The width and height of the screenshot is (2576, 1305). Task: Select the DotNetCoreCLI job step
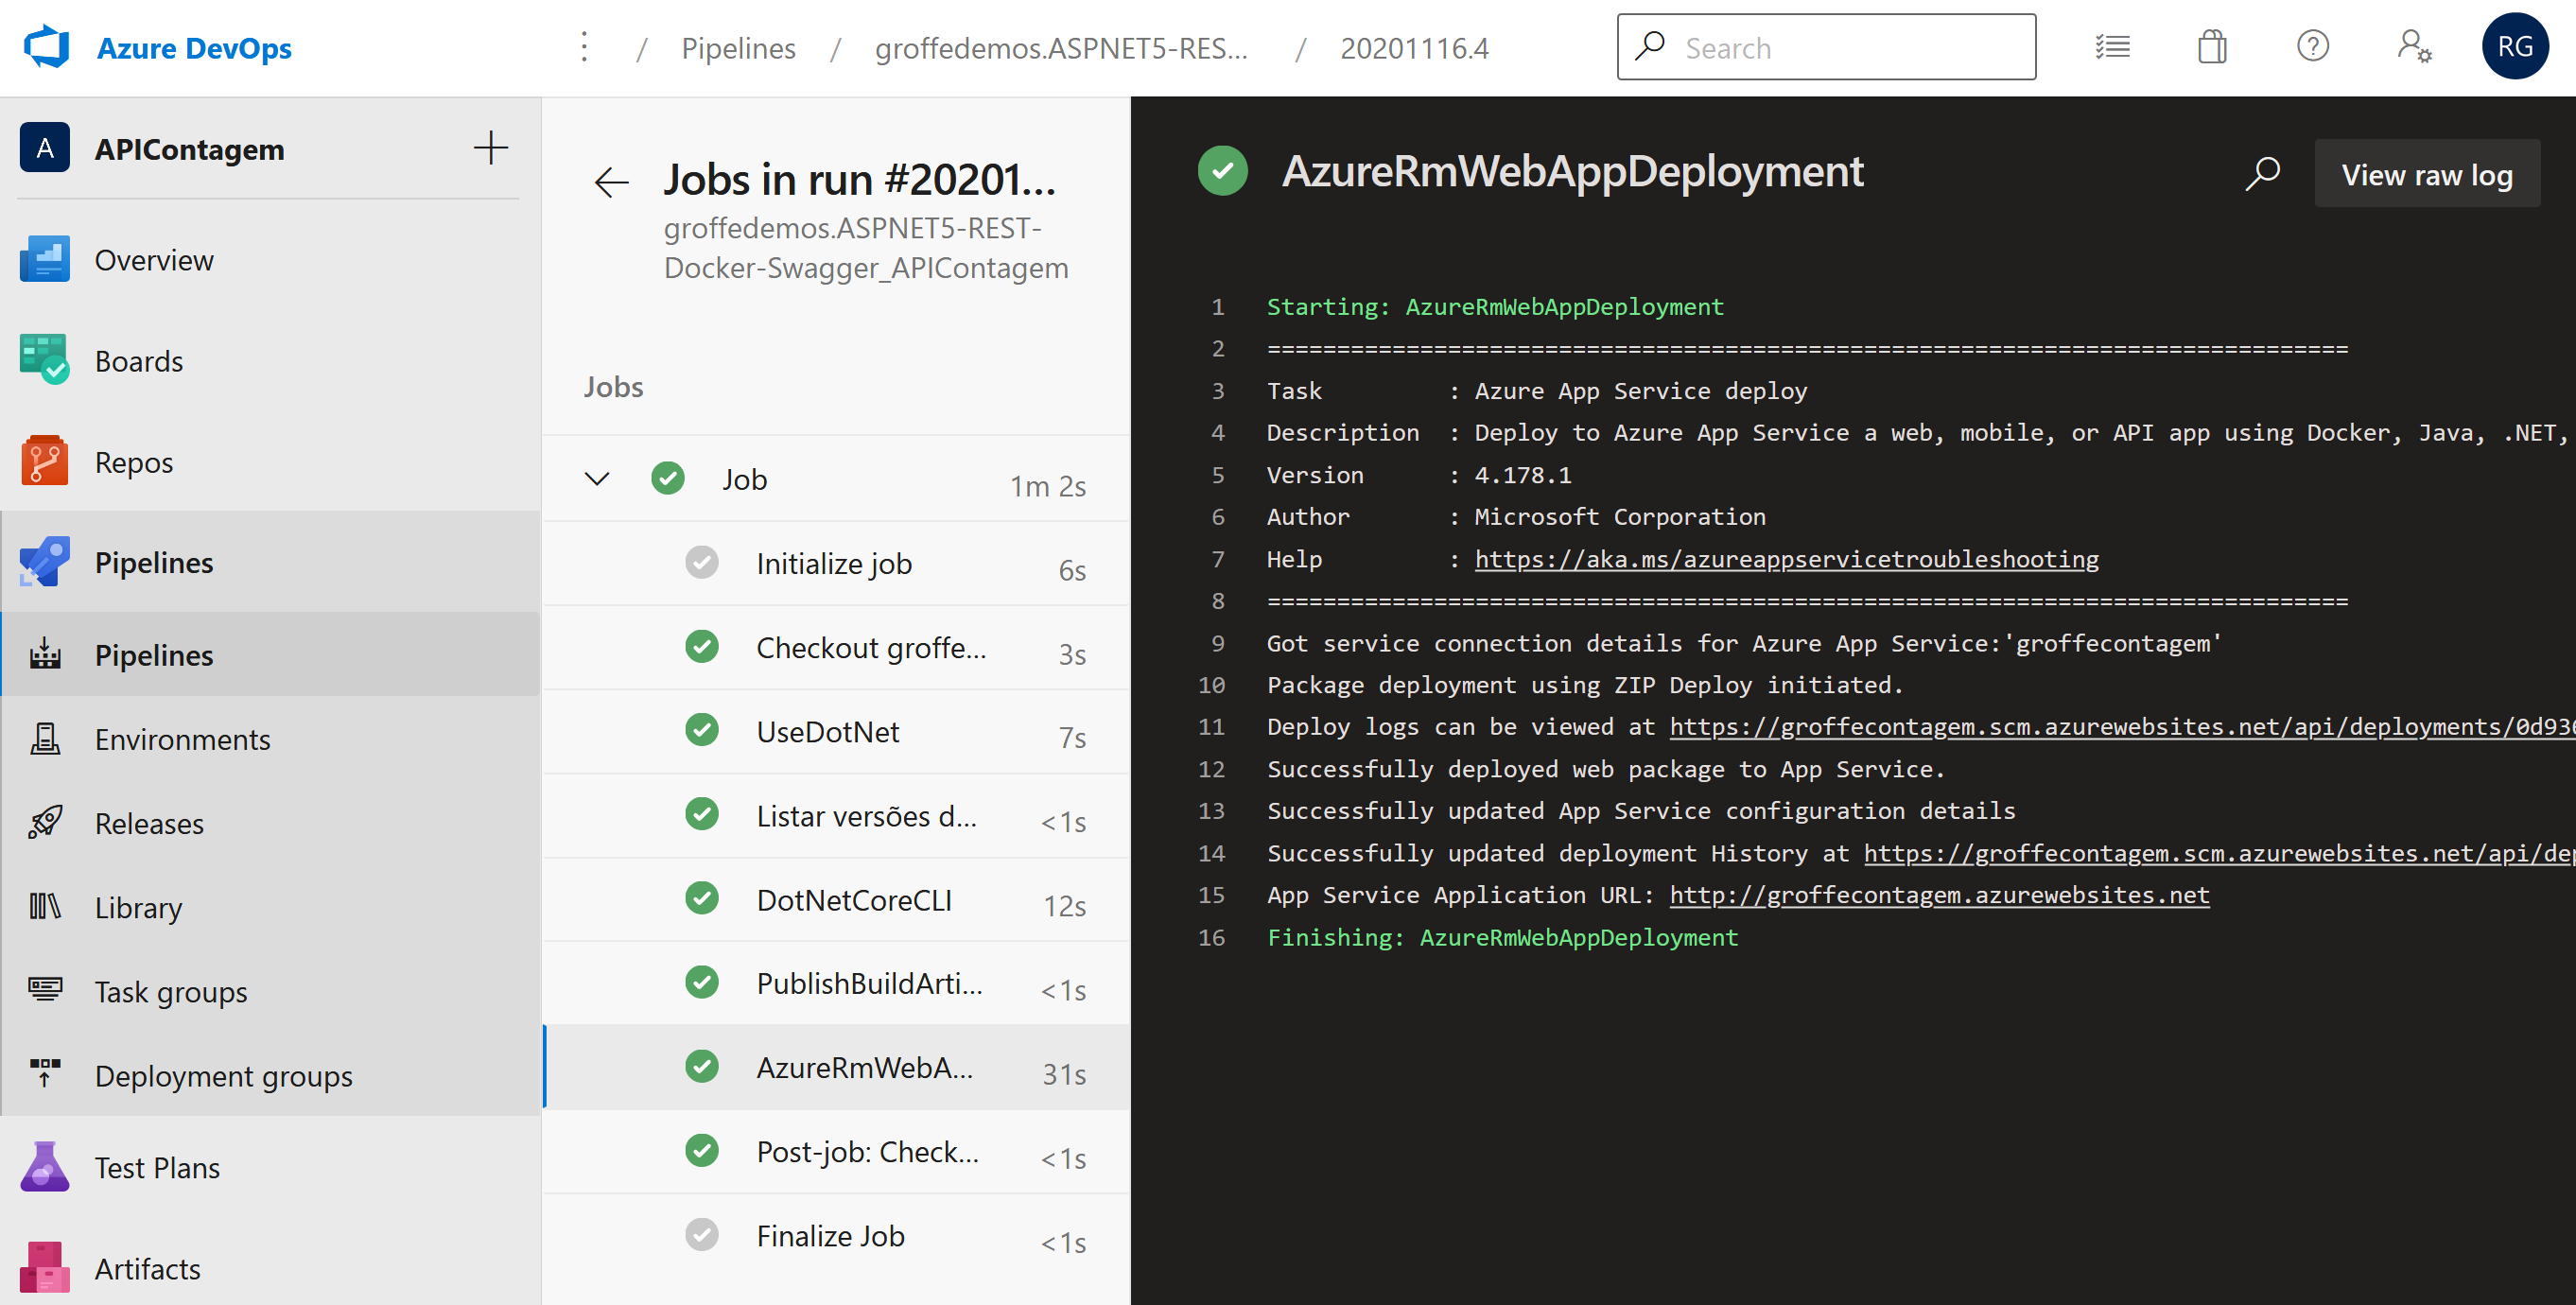pos(853,900)
